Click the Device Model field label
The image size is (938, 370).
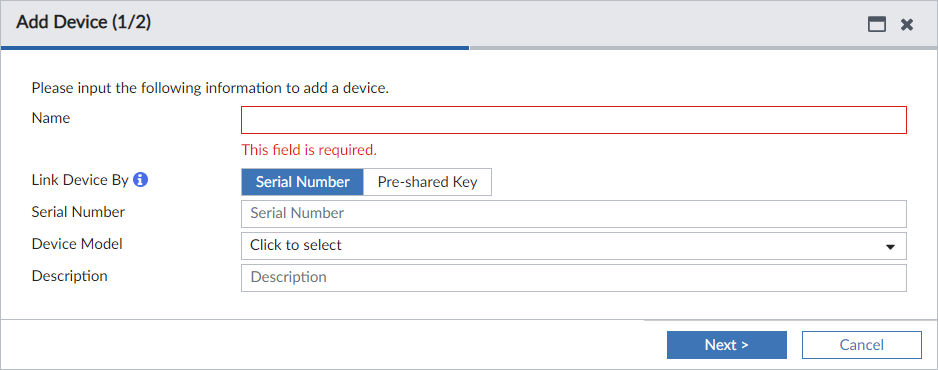(x=77, y=244)
